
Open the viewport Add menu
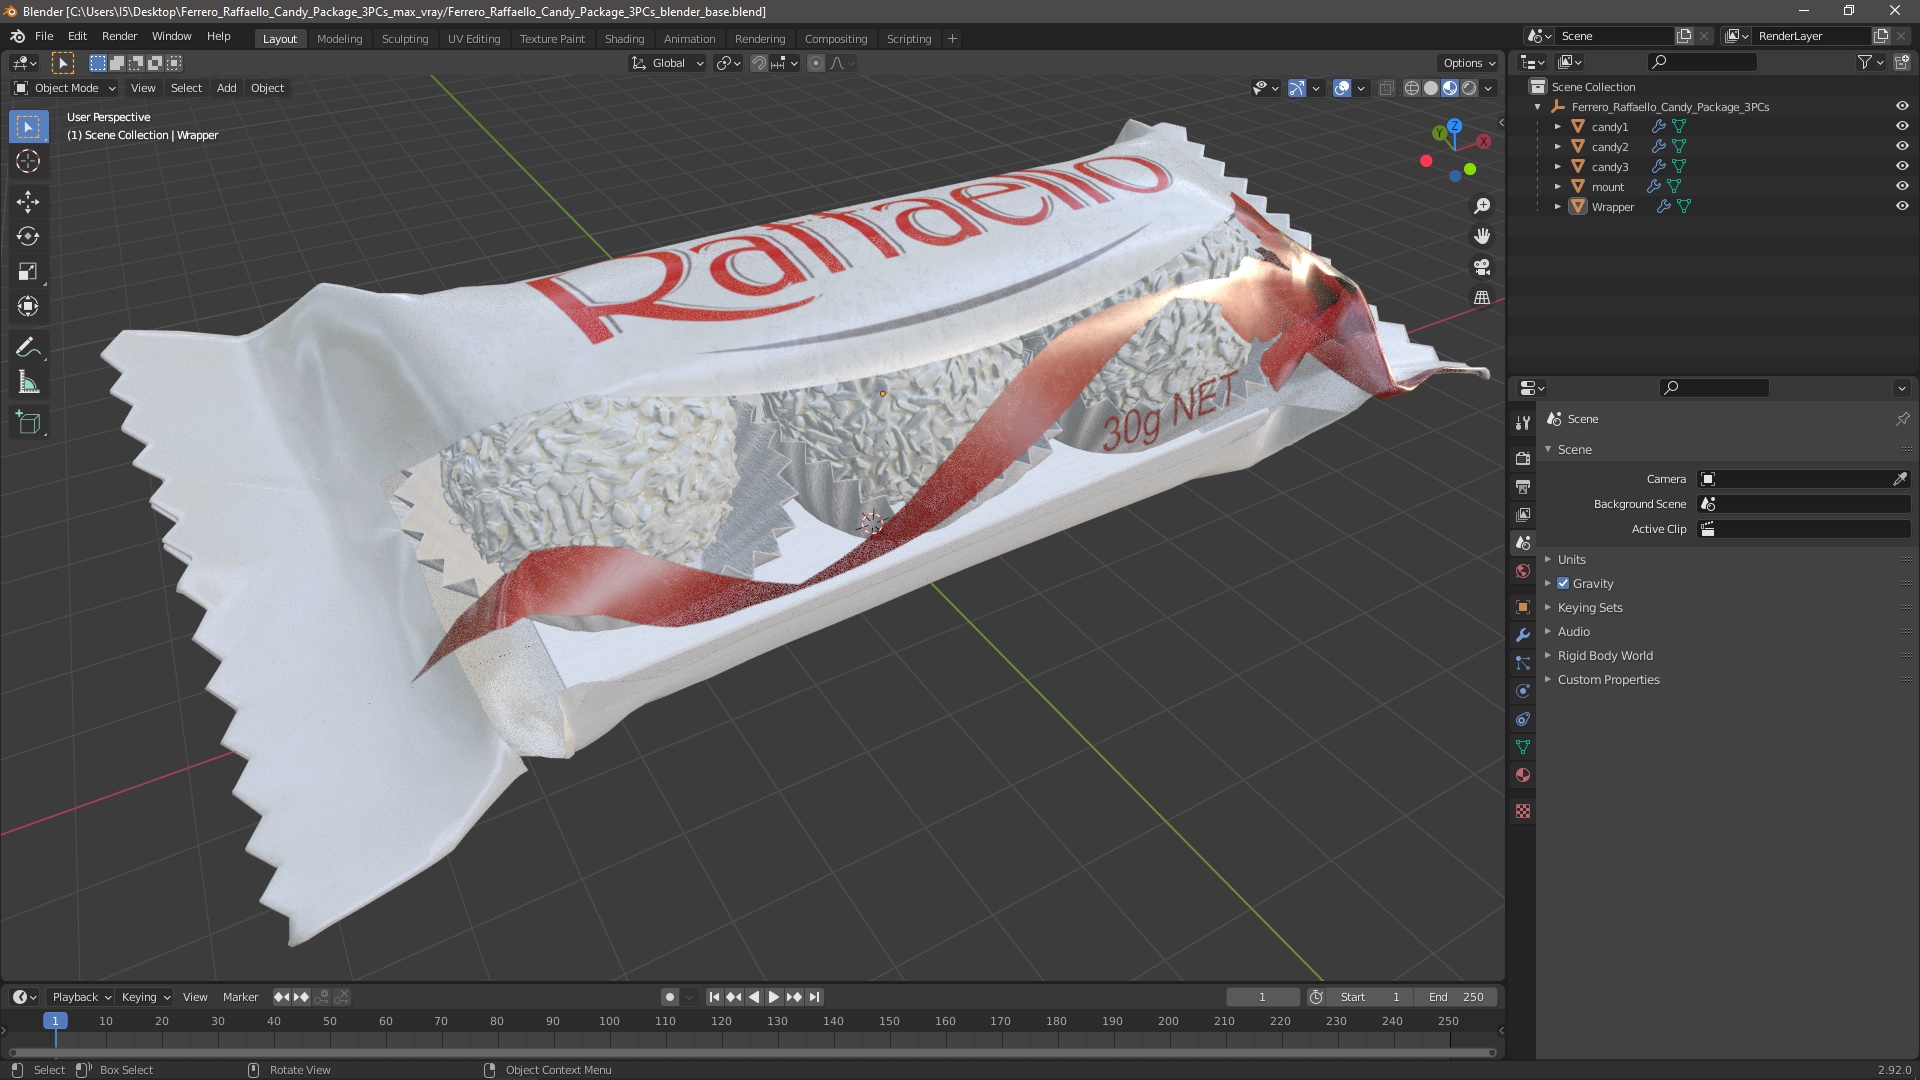(227, 88)
